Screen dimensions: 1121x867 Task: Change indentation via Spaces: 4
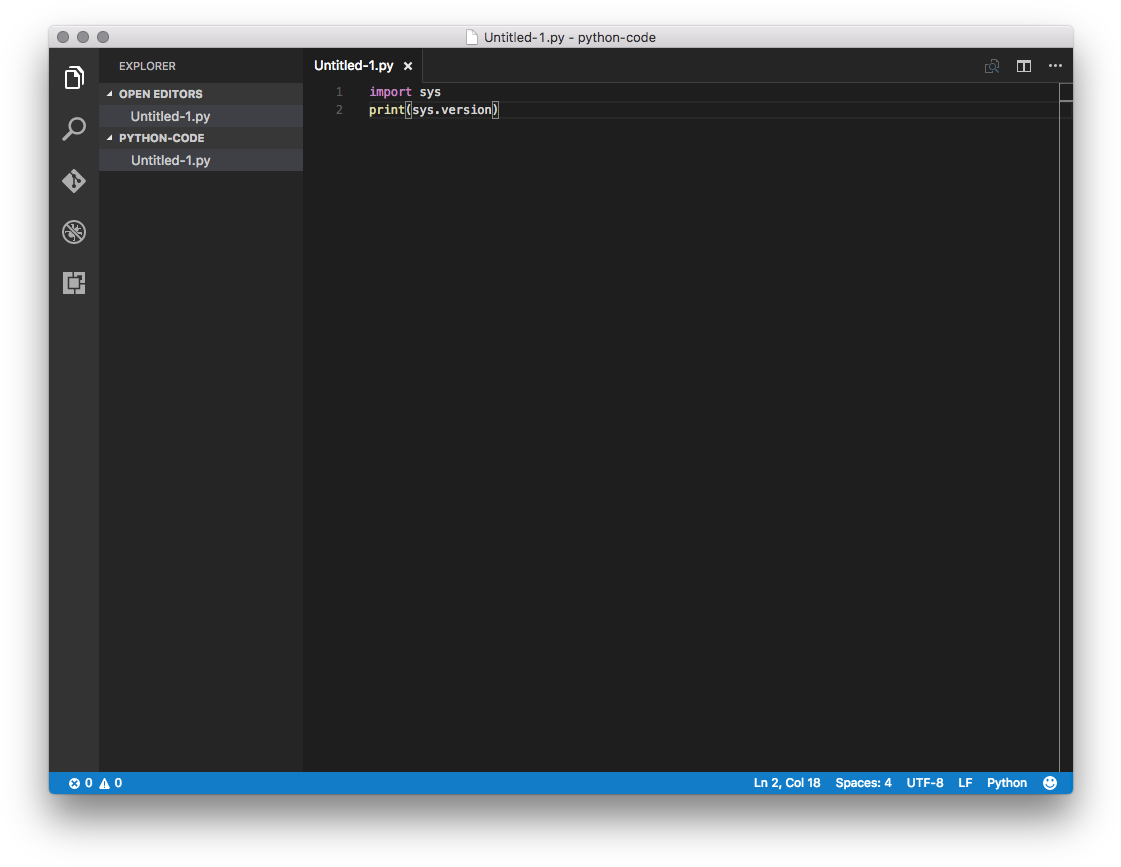863,783
